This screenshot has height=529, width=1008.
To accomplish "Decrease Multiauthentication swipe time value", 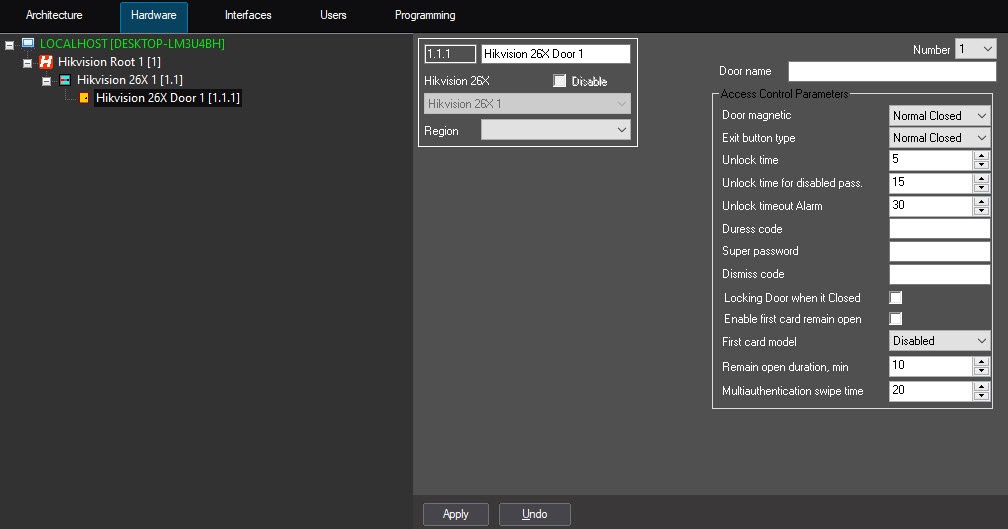I will click(x=981, y=395).
